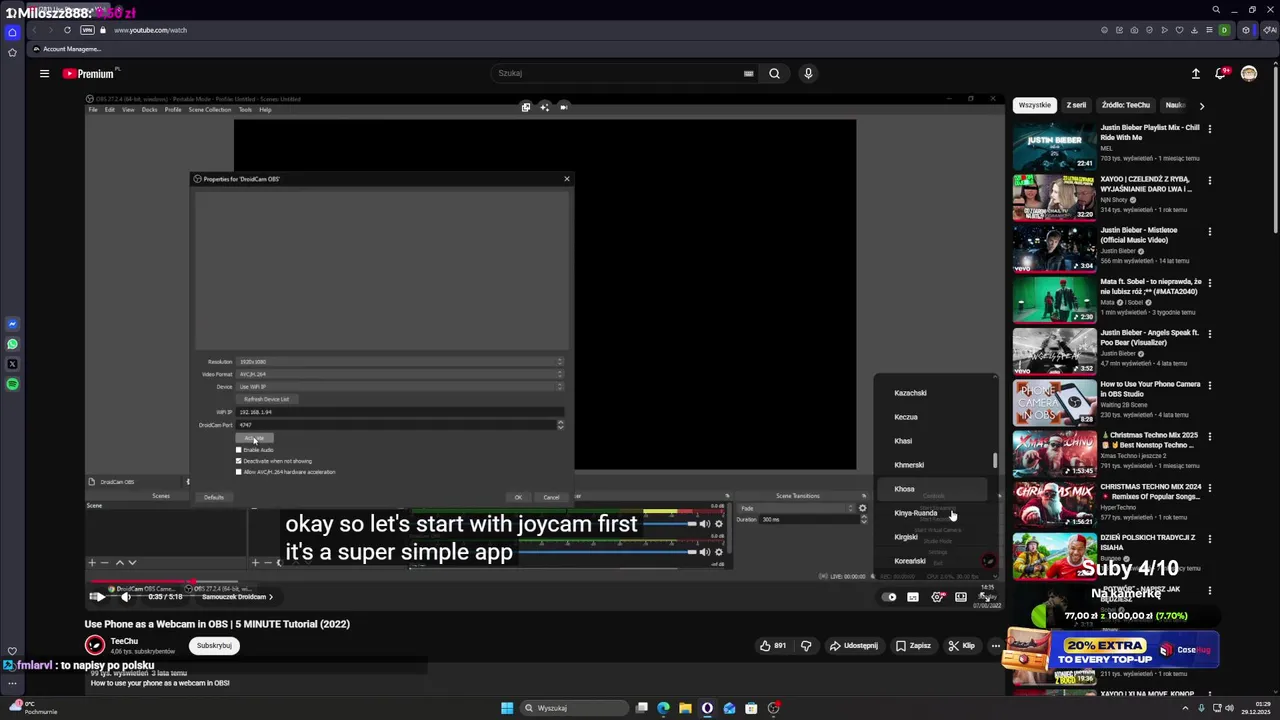Select Wszystkie filter chip

pos(1034,105)
